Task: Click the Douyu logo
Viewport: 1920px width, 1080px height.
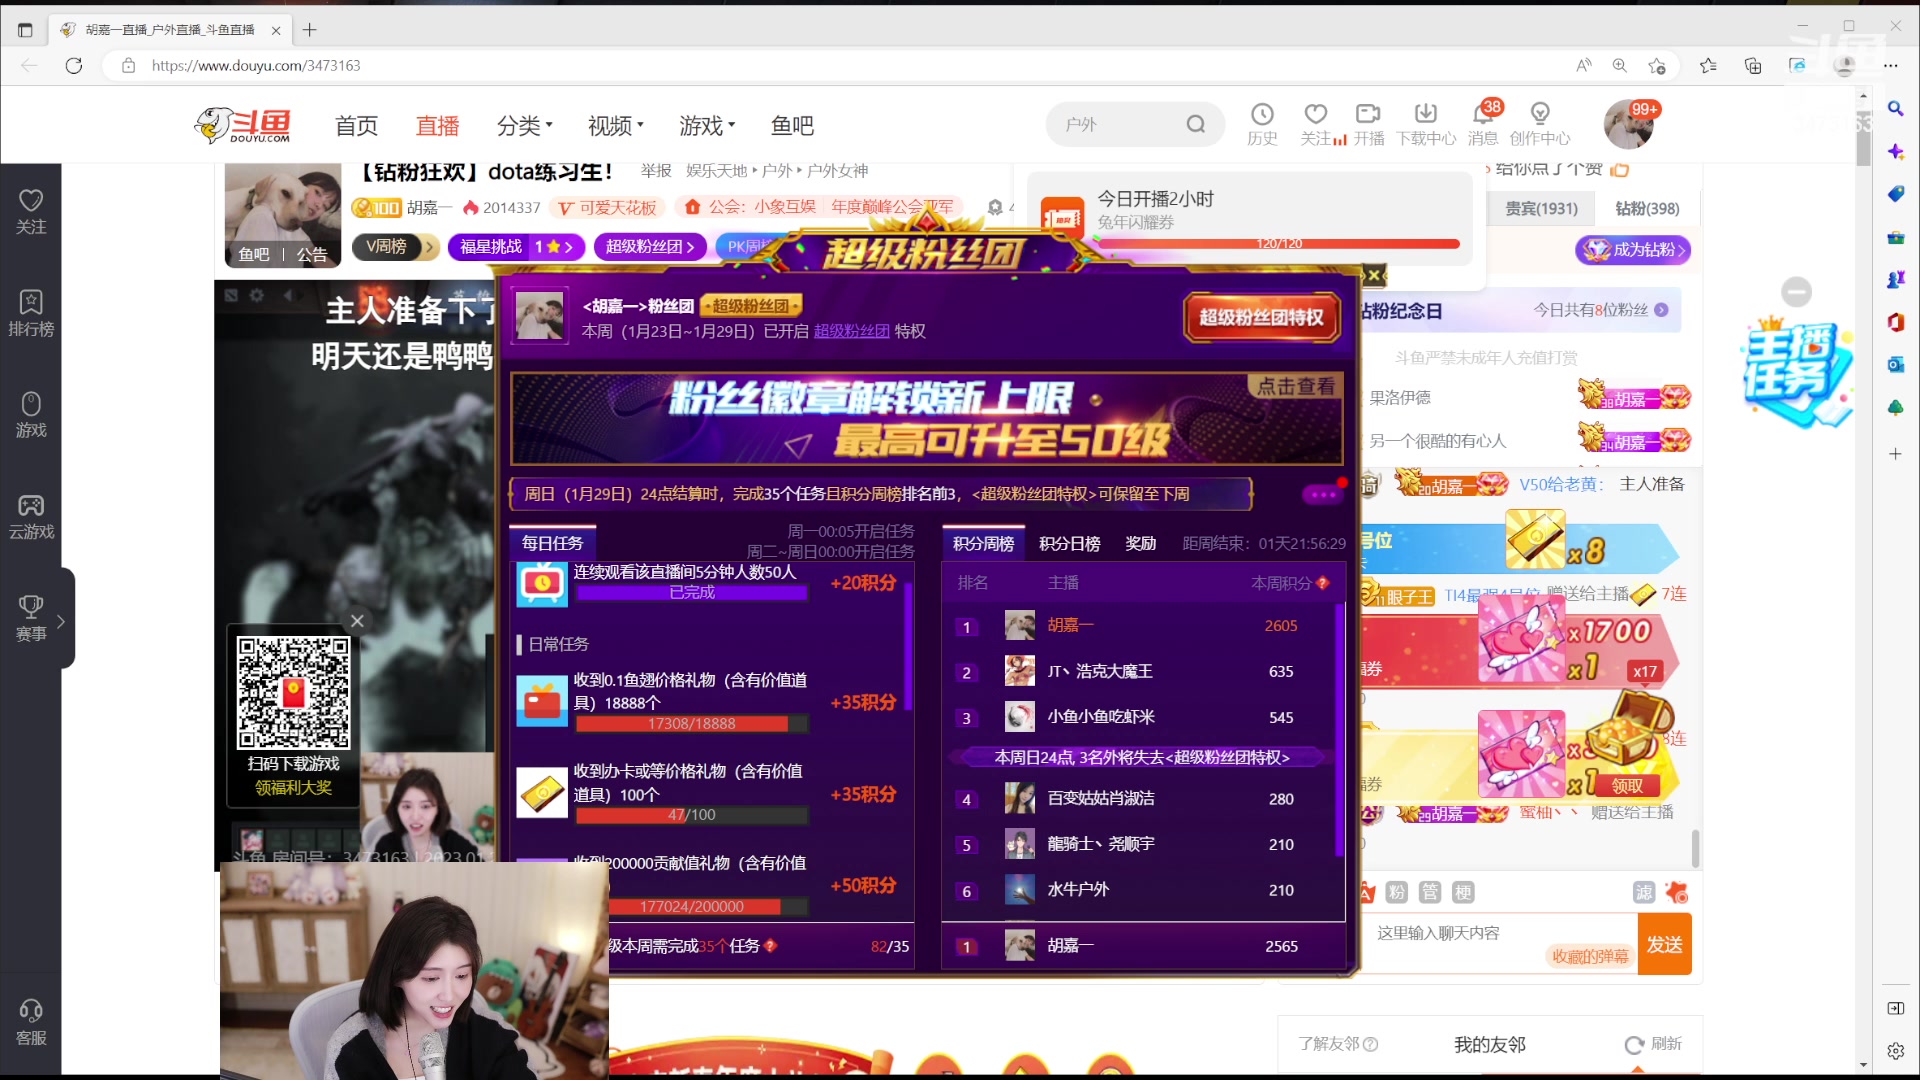Action: tap(243, 125)
